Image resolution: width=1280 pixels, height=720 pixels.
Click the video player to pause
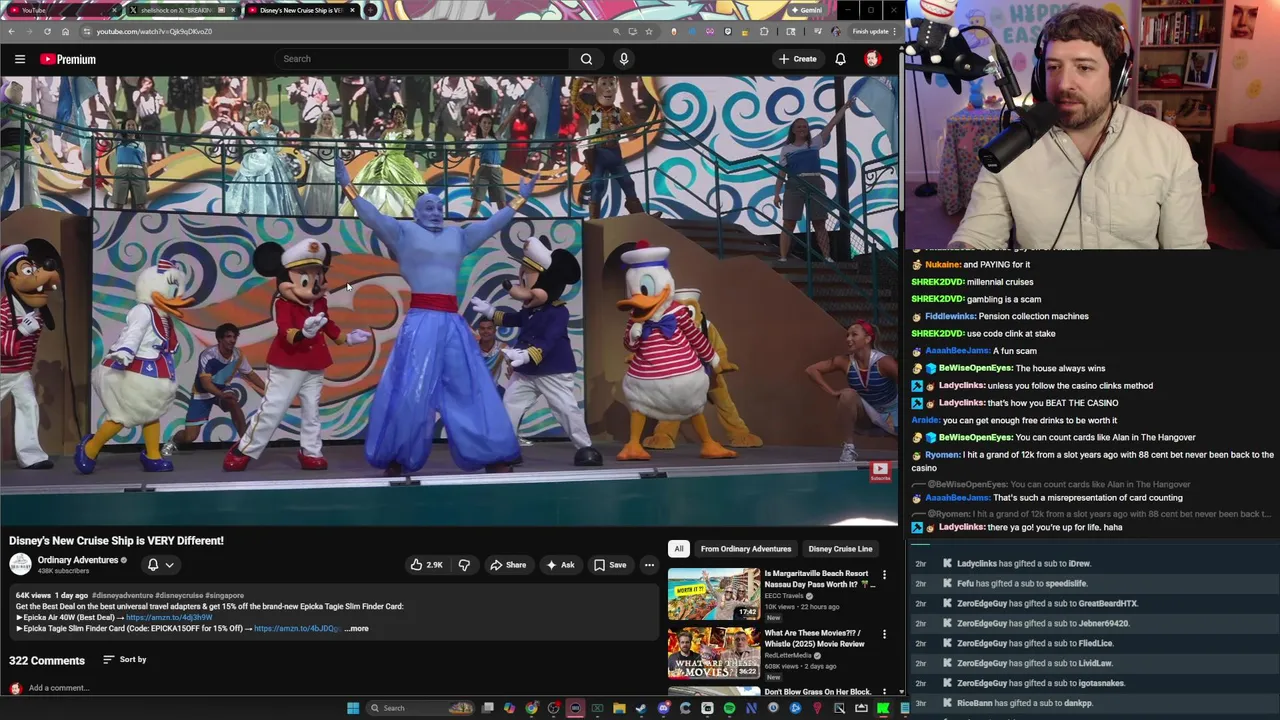coord(448,300)
